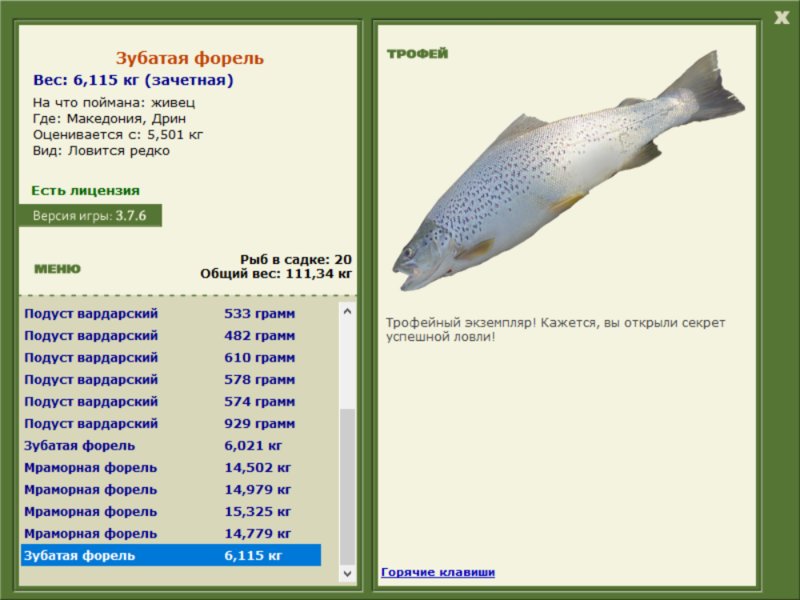Click the Трофейный экземпляр description text
Image resolution: width=800 pixels, height=600 pixels.
(x=555, y=330)
